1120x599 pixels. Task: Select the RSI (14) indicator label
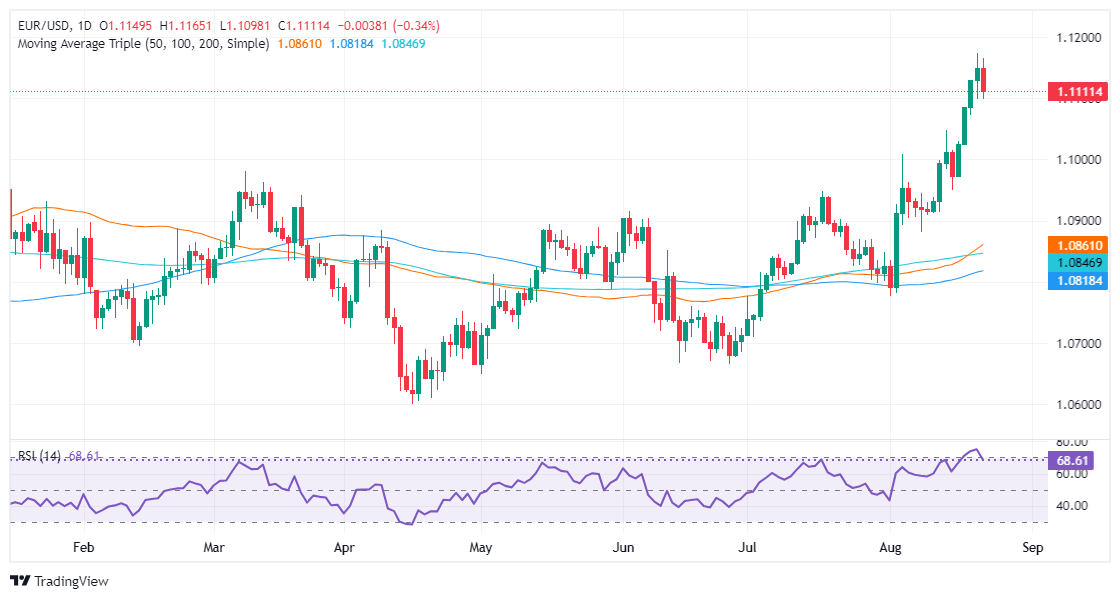pos(39,455)
